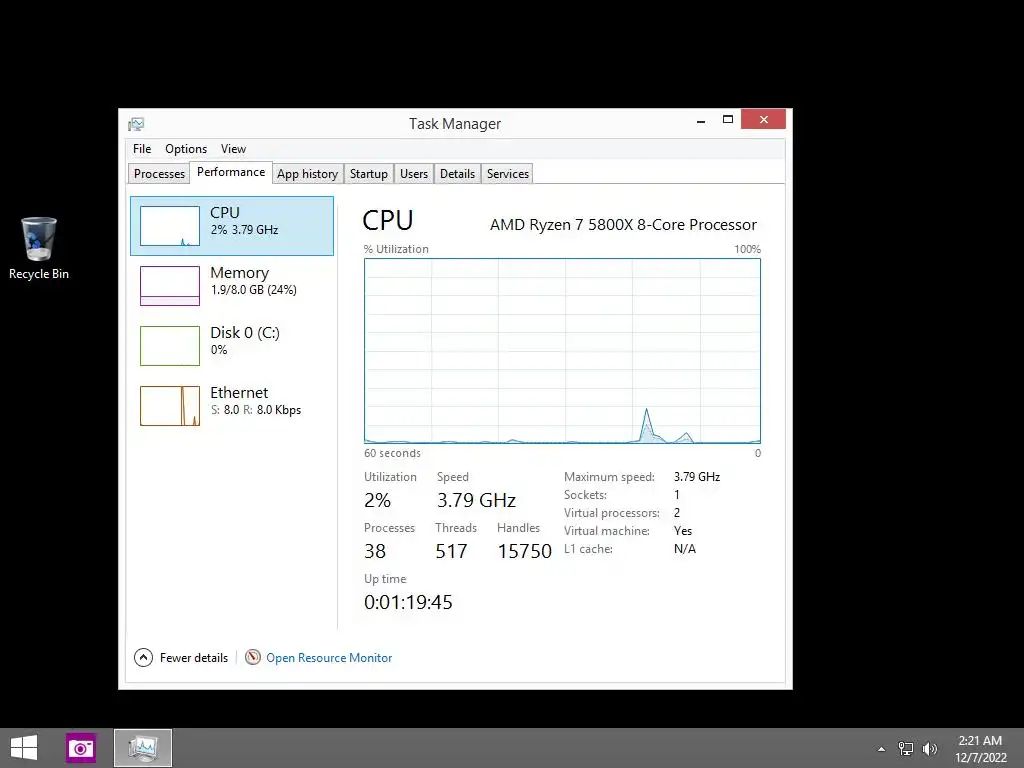
Task: Select the Ethernet mini graph thumbnail
Action: pyautogui.click(x=170, y=406)
